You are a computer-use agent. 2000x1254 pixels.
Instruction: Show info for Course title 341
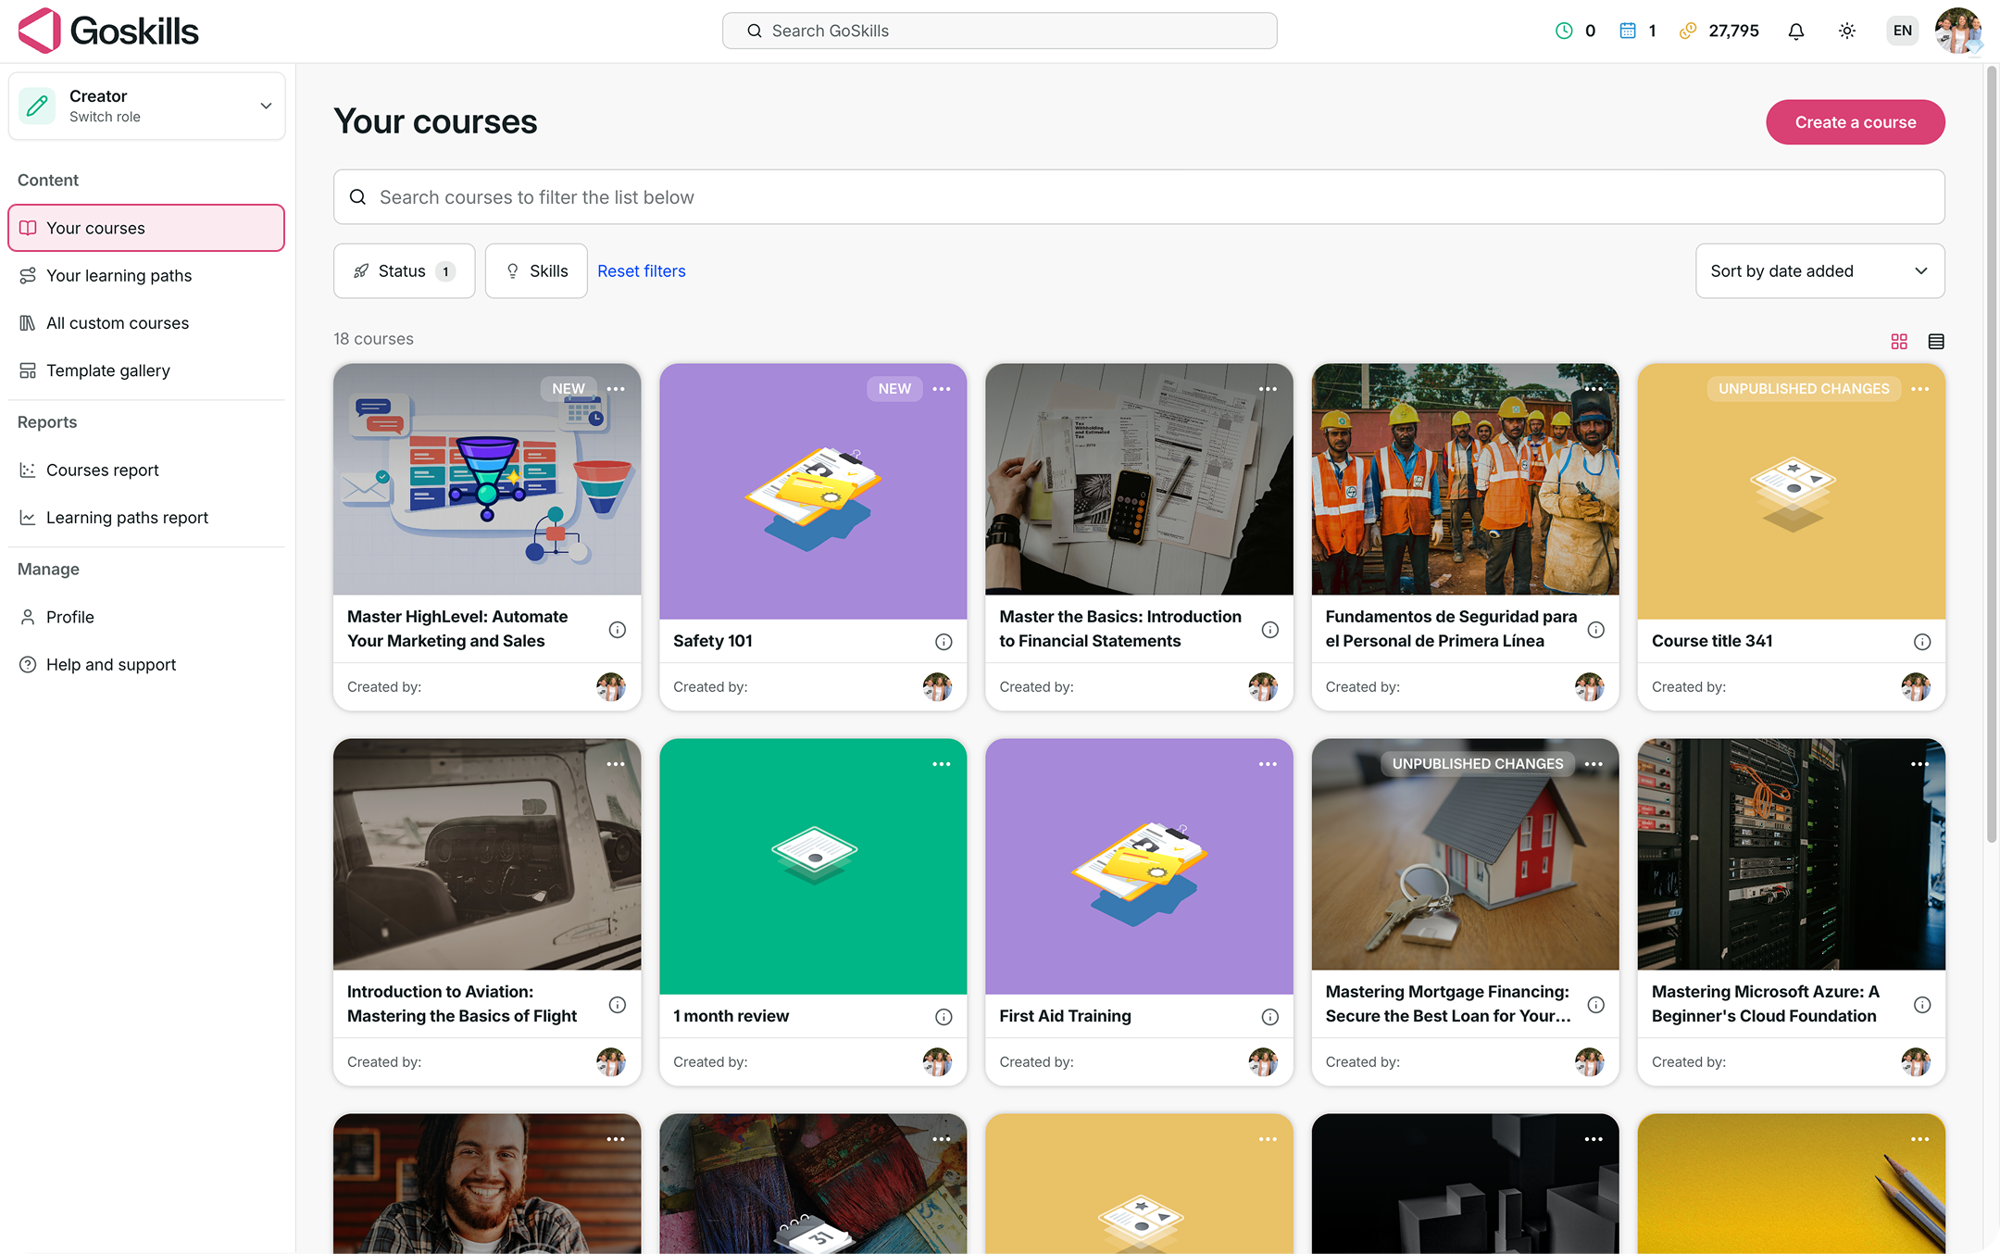pos(1922,641)
